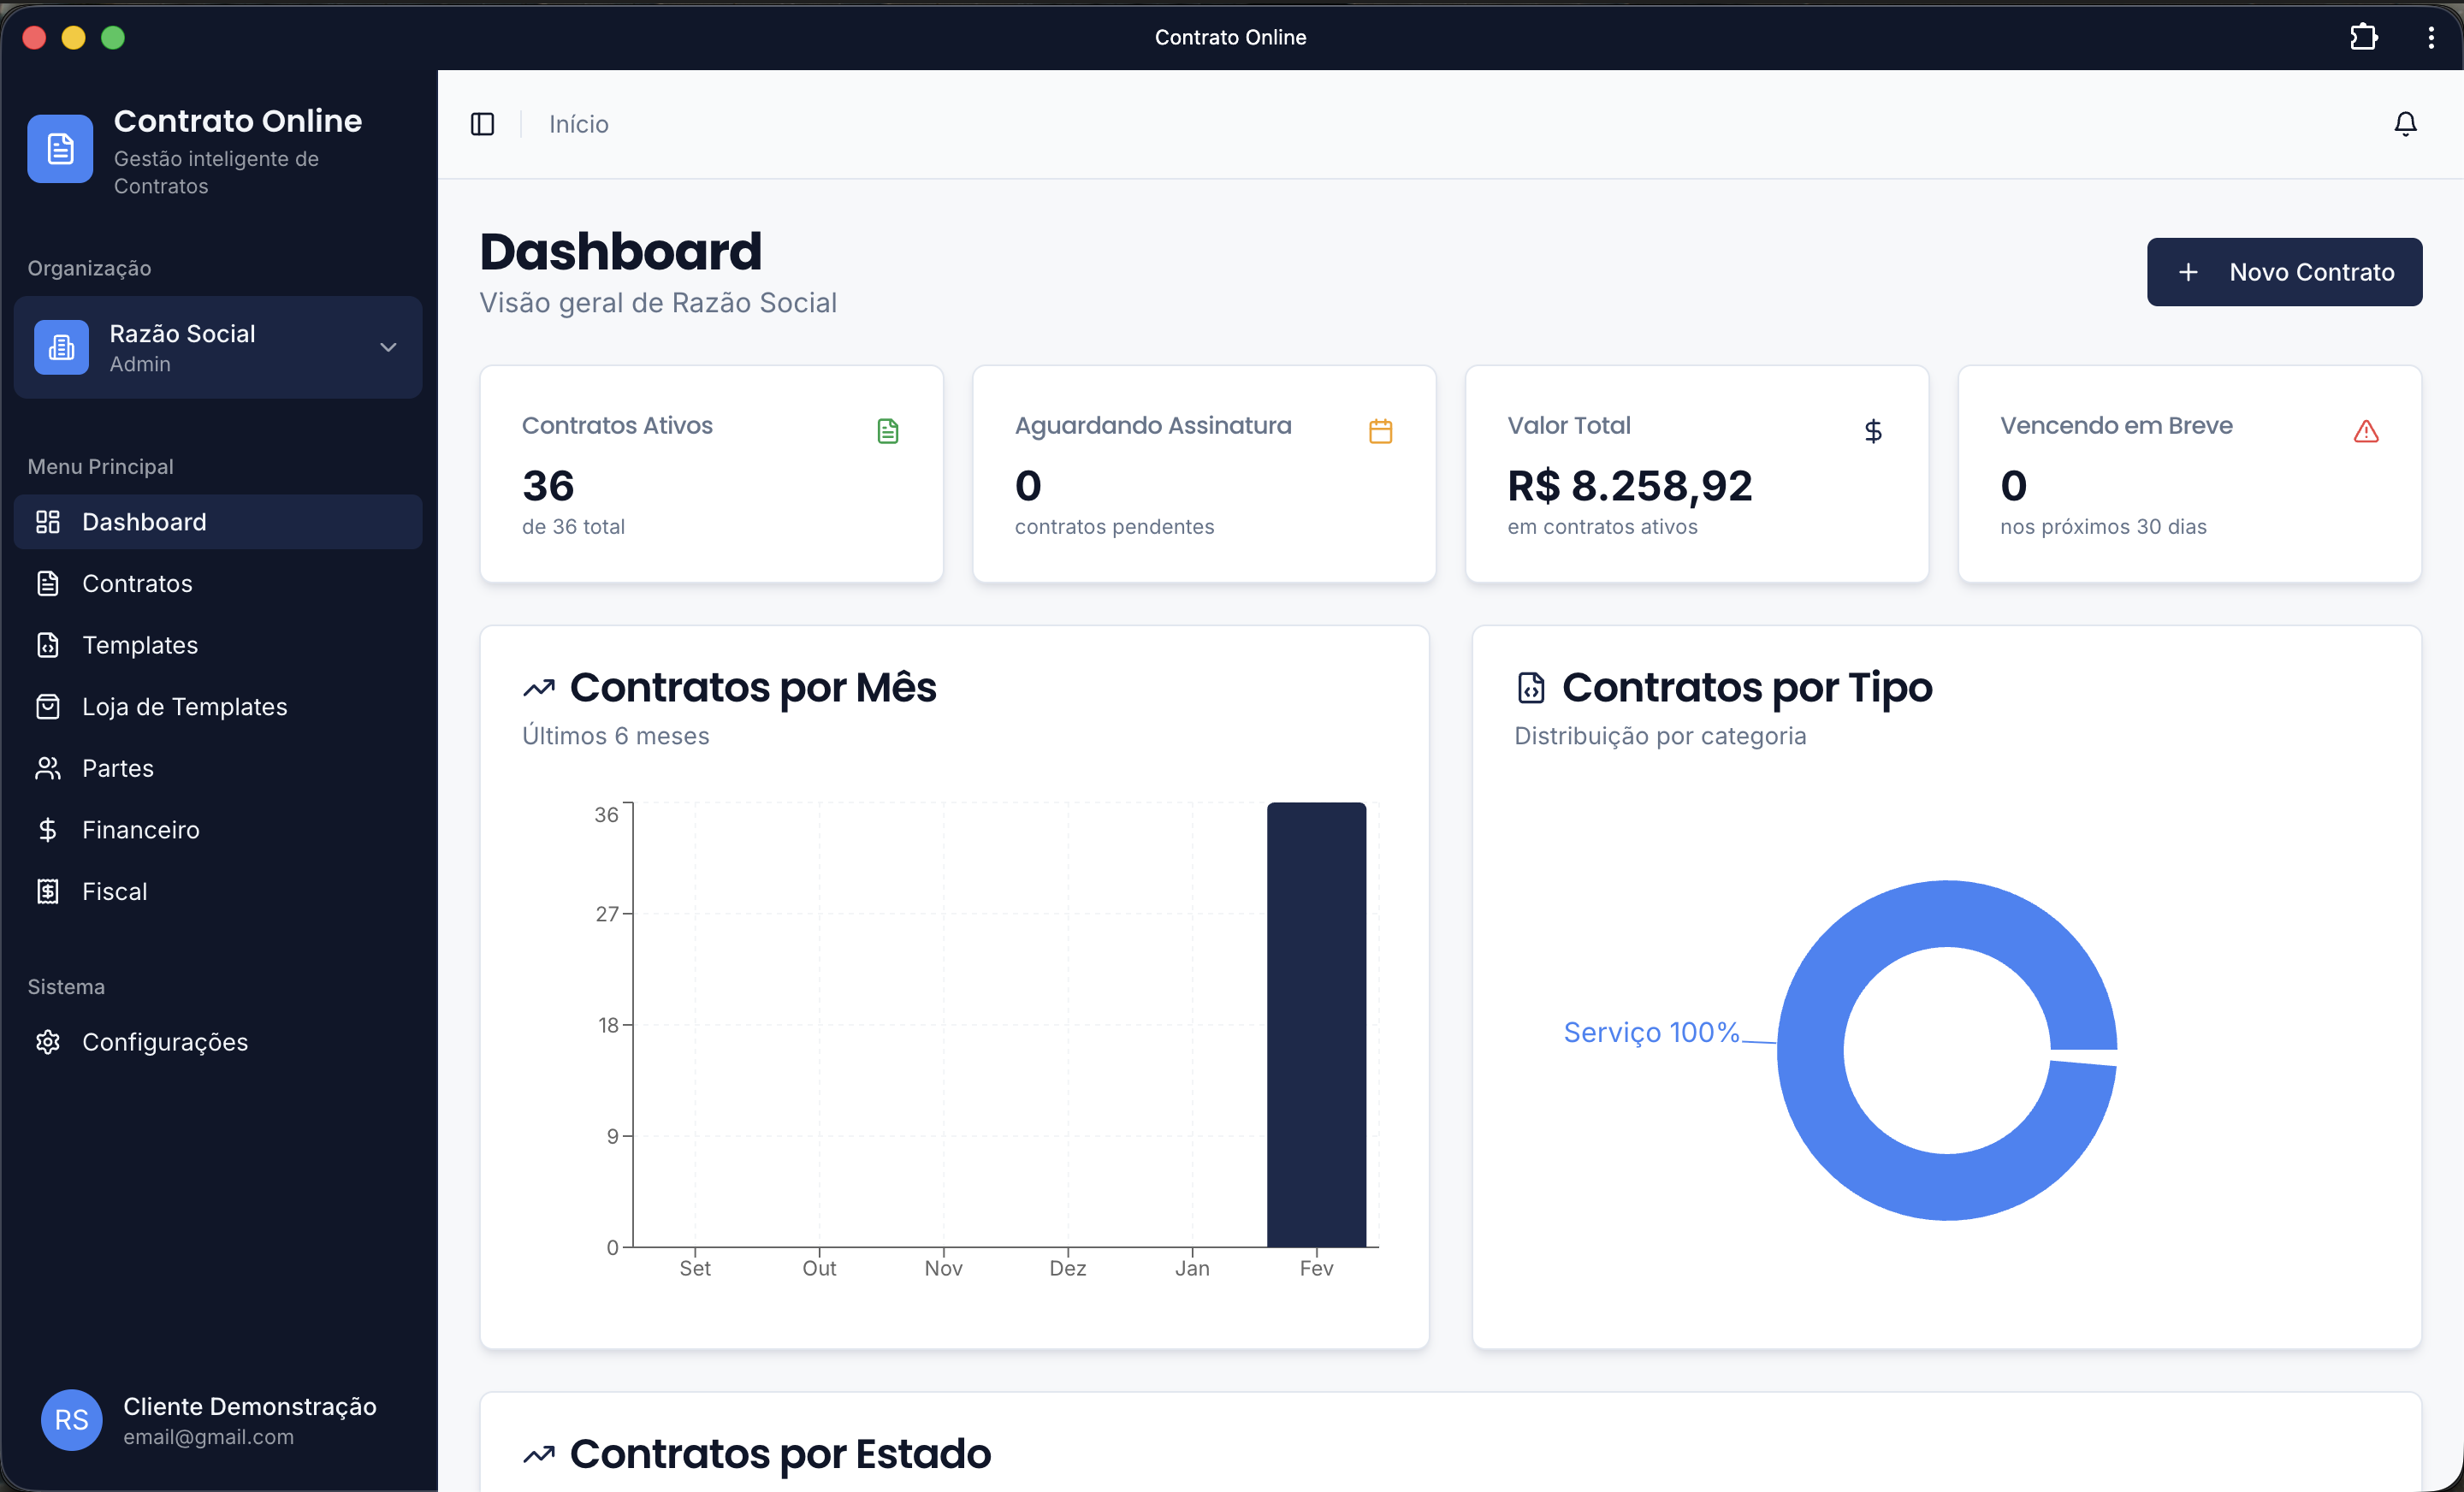
Task: Open the notifications bell
Action: pos(2405,124)
